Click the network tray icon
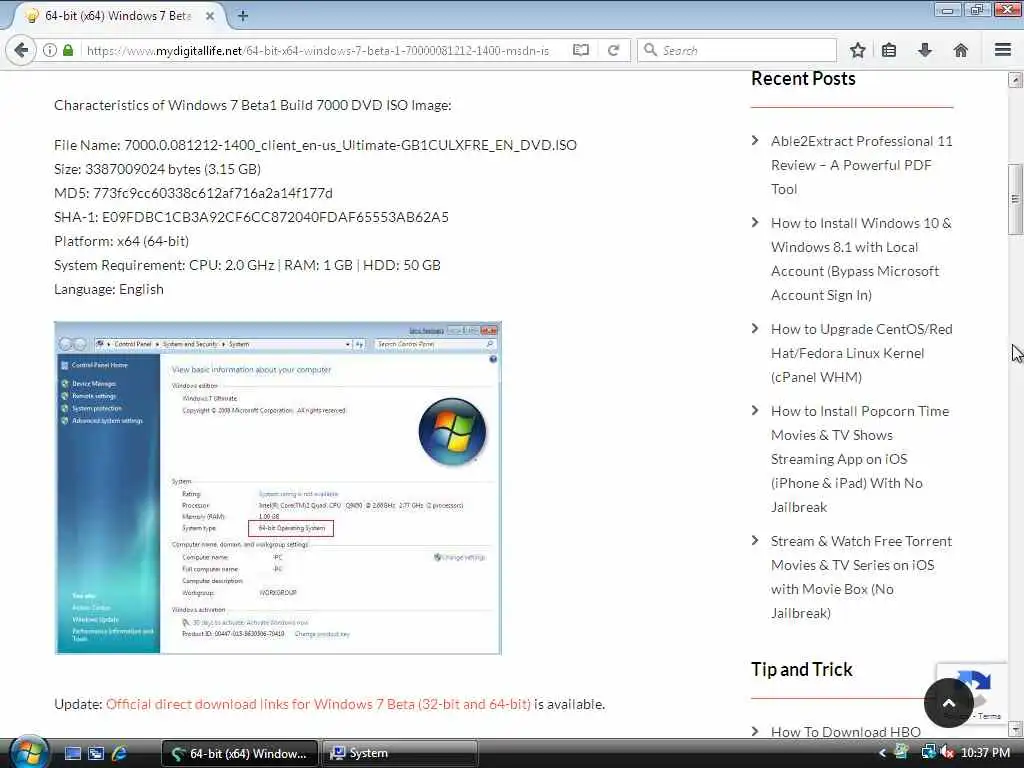1024x768 pixels. pos(927,752)
